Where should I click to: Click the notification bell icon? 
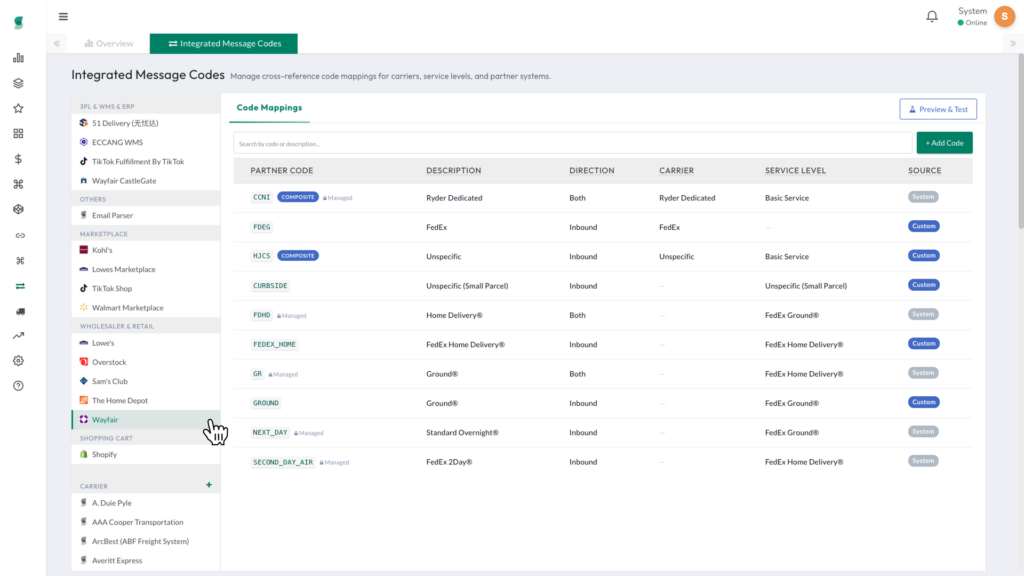click(932, 16)
